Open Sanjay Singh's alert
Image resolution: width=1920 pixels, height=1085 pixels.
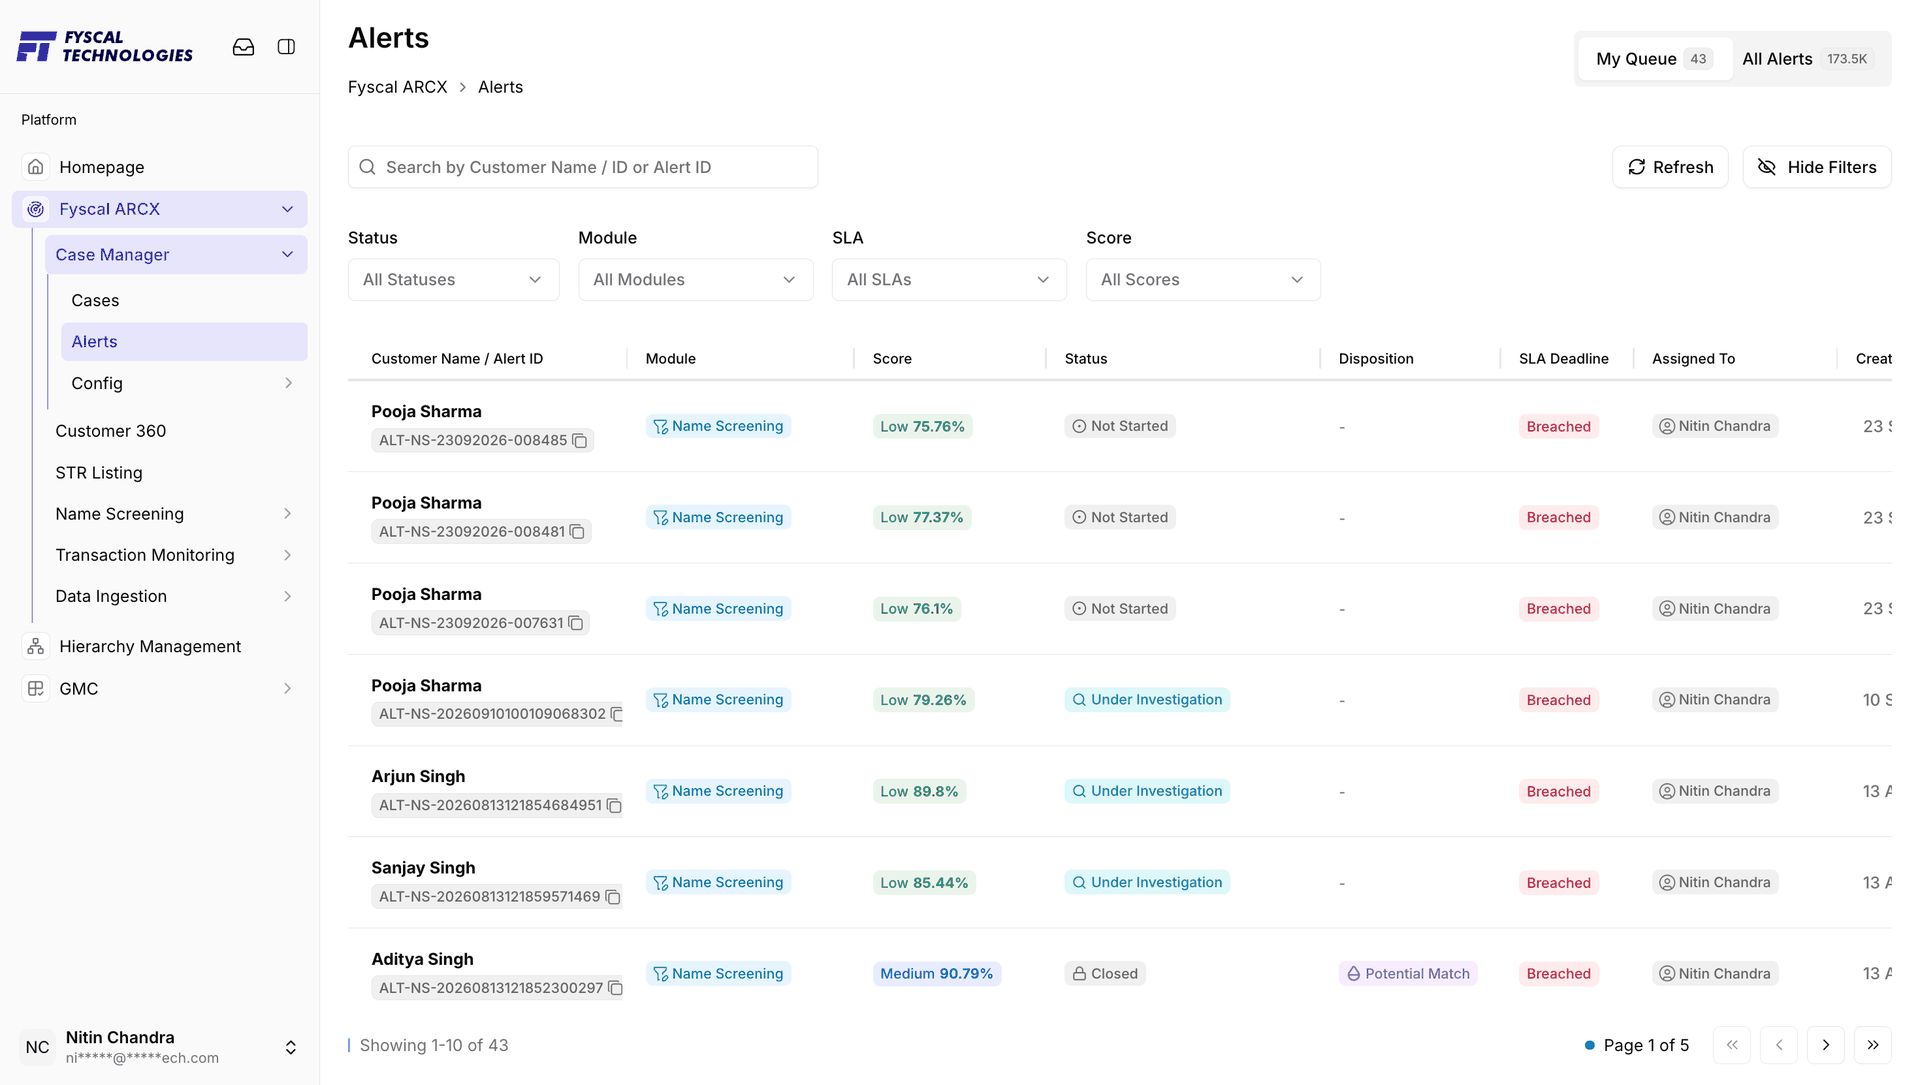pyautogui.click(x=423, y=868)
